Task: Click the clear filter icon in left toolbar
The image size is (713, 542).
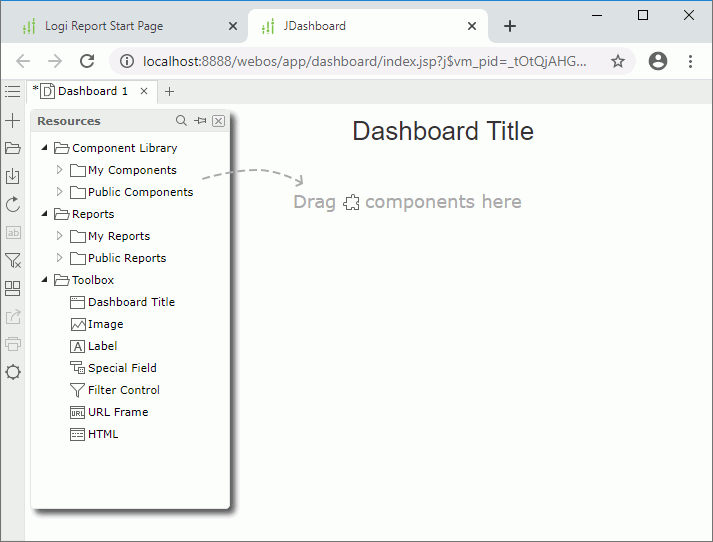Action: coord(13,260)
